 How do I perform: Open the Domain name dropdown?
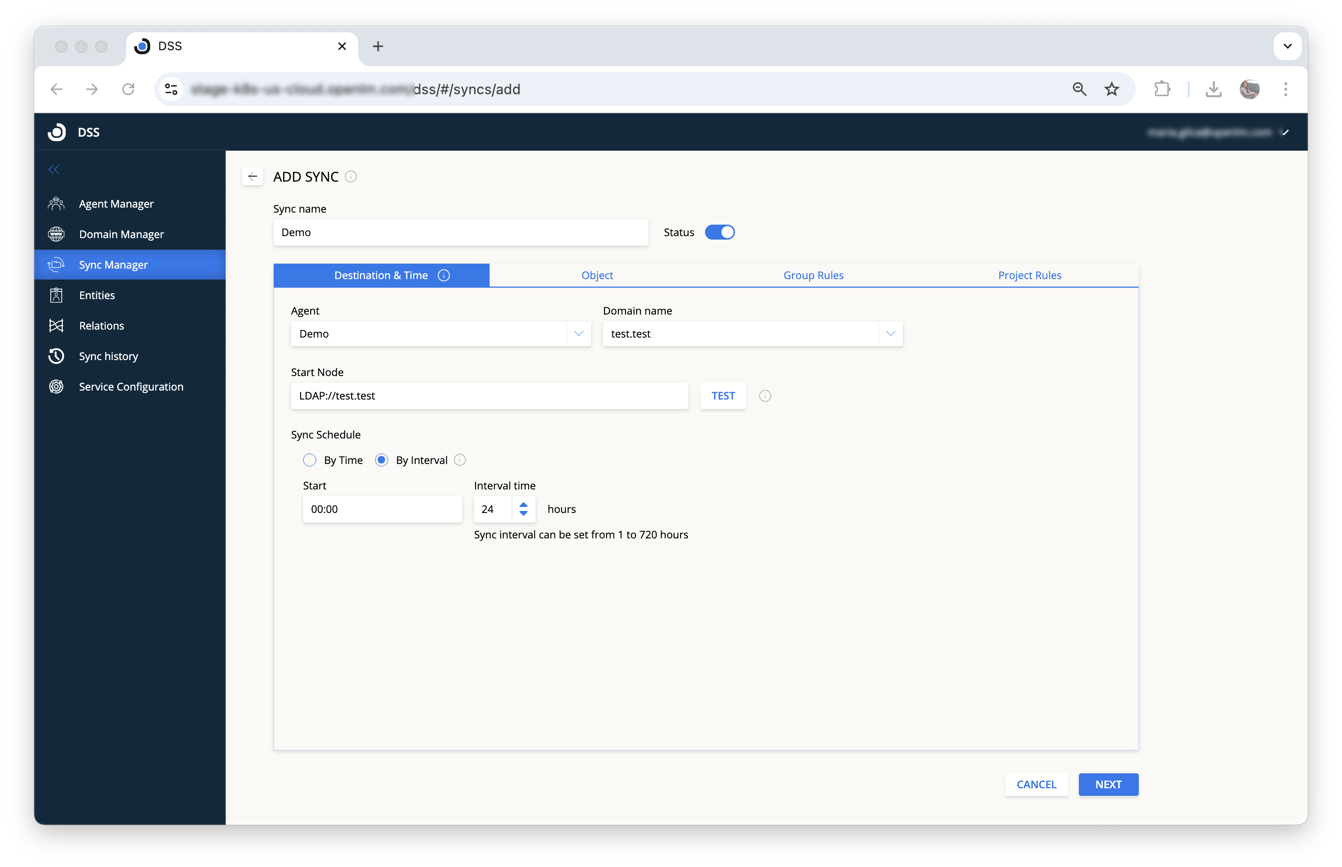click(890, 334)
